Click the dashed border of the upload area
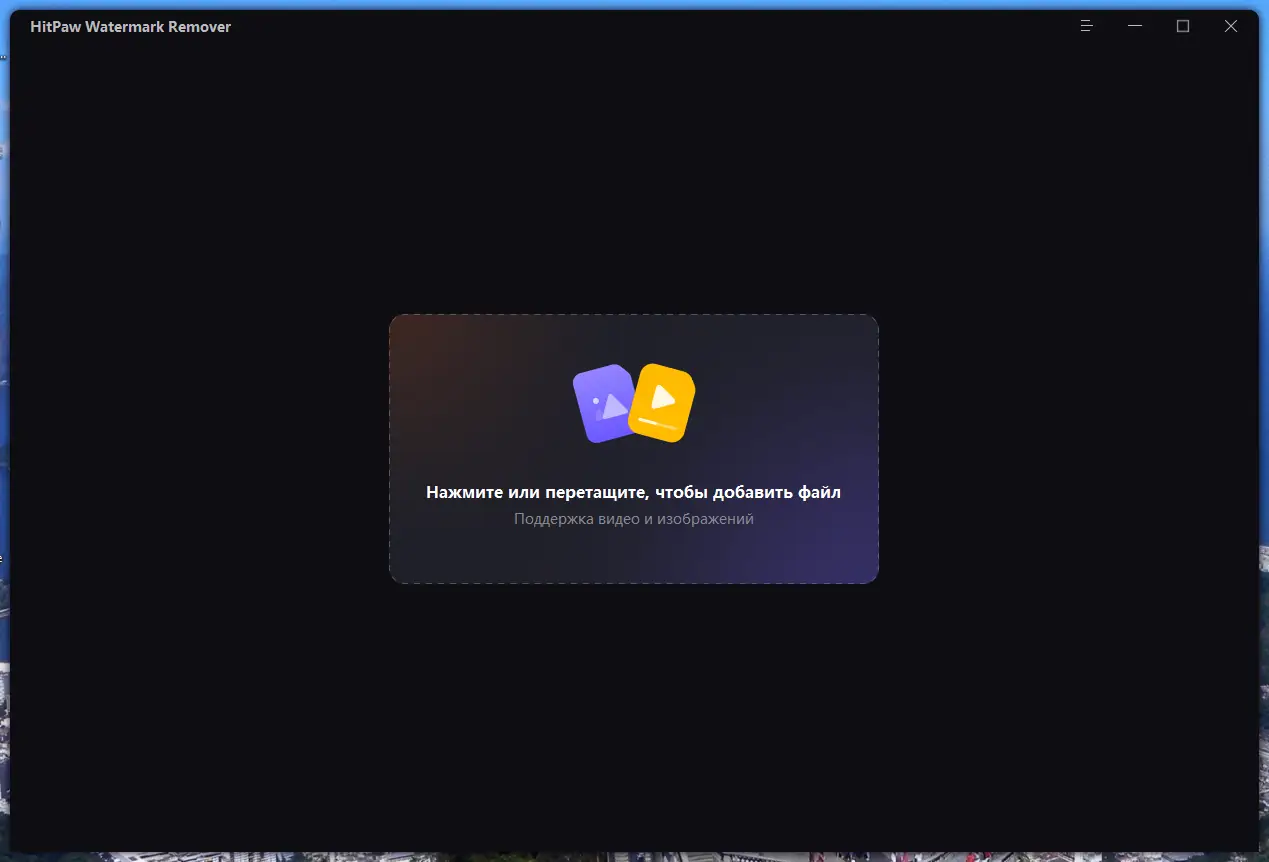 [x=633, y=314]
